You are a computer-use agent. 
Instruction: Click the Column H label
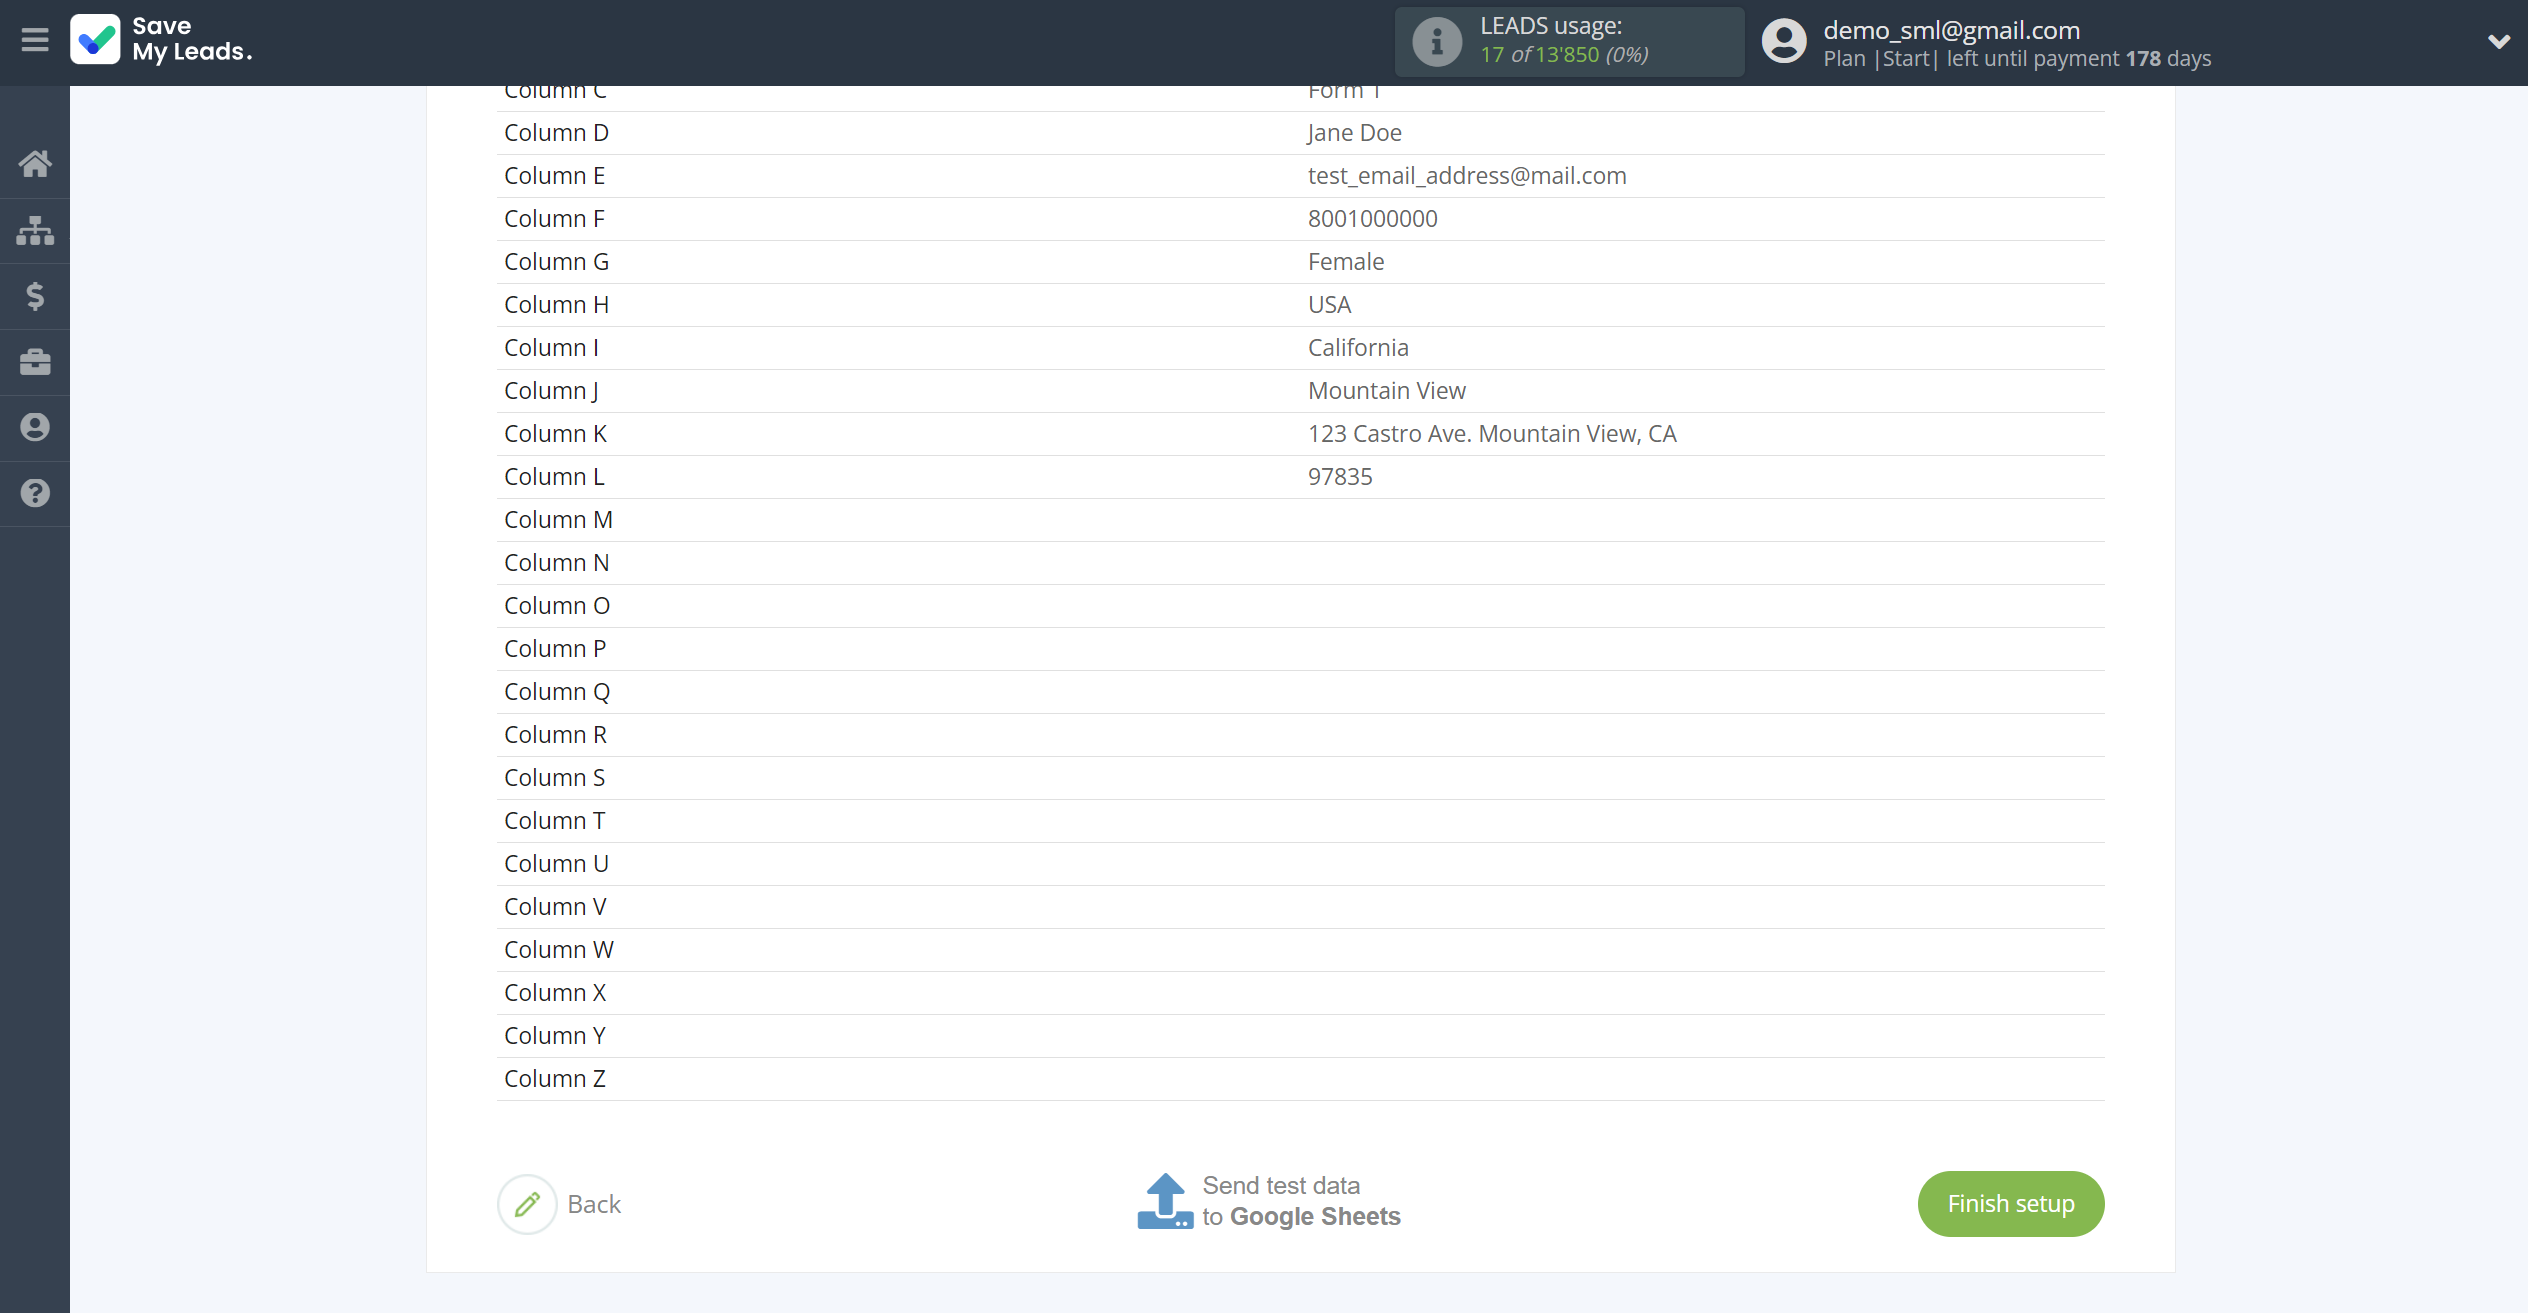556,305
